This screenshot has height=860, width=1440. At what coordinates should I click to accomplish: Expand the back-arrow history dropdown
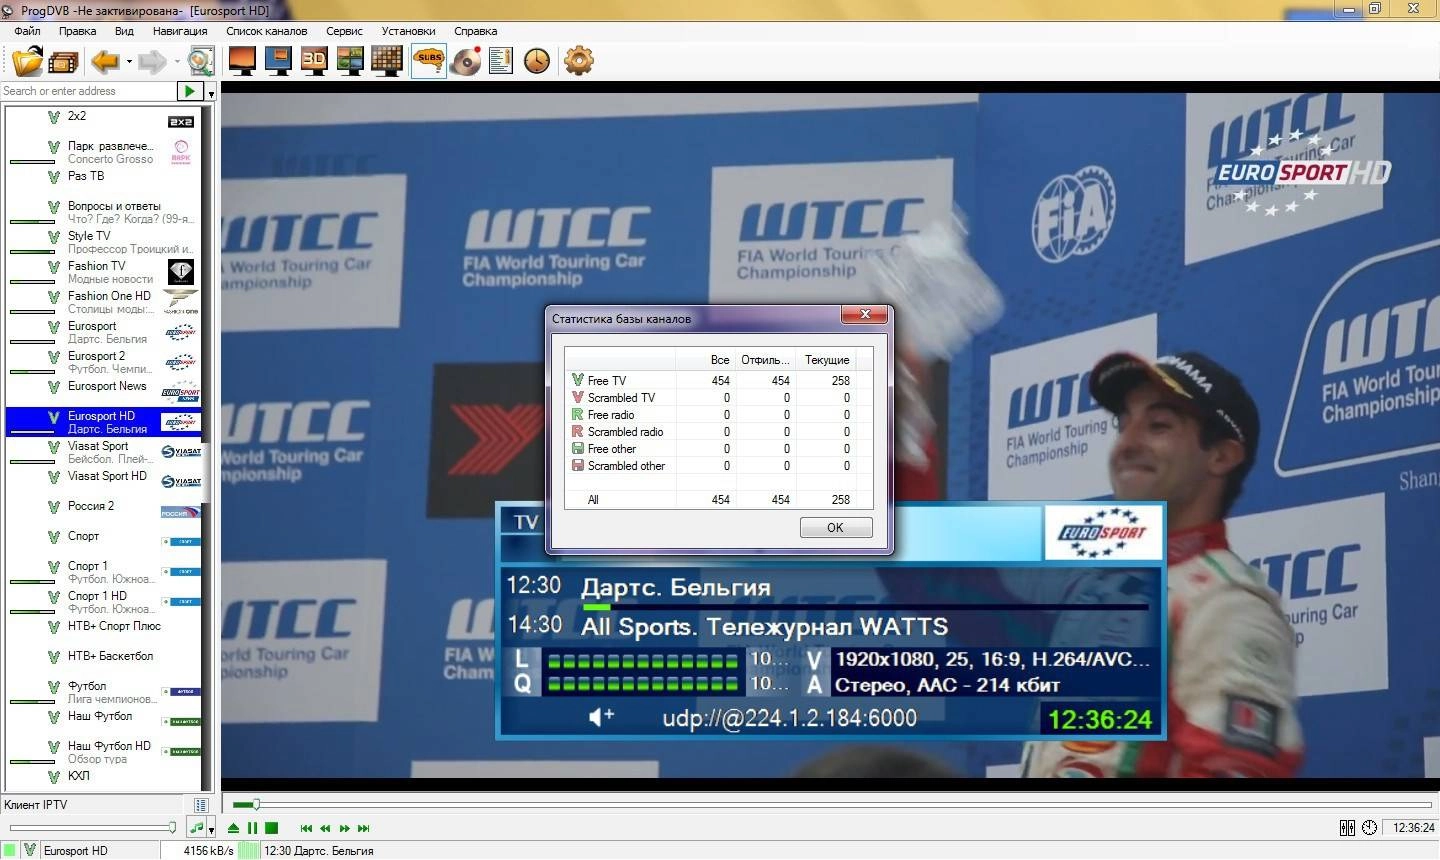coord(129,62)
